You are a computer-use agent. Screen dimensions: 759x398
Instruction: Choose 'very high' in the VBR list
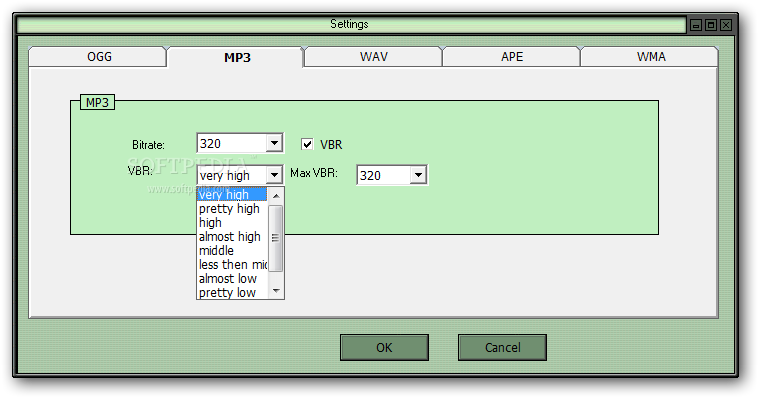232,194
